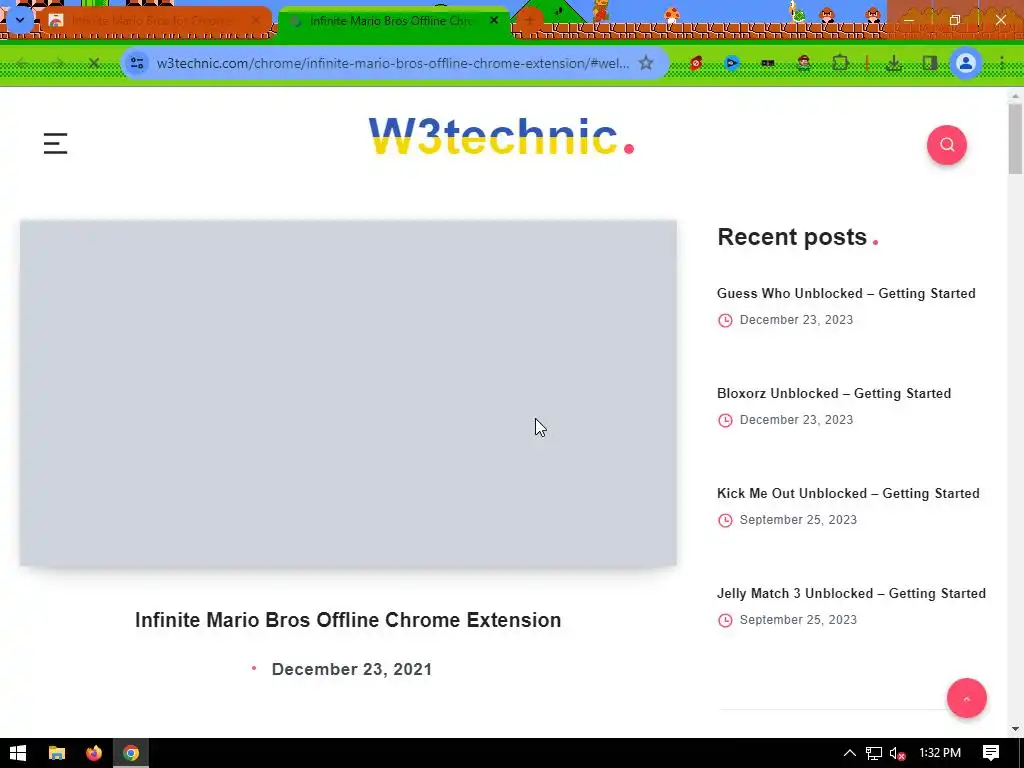Click the date under Jelly Match 3 Unblocked
This screenshot has height=768, width=1024.
coord(798,620)
